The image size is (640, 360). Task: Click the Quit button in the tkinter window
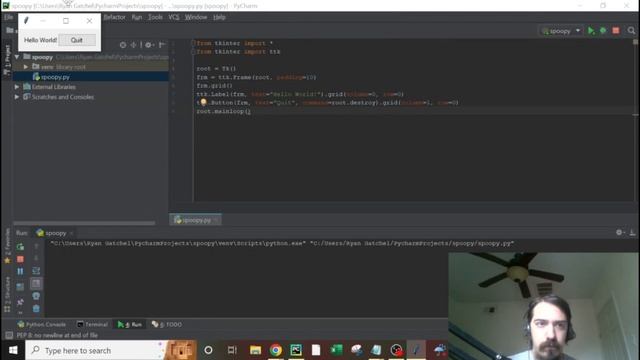coord(77,40)
